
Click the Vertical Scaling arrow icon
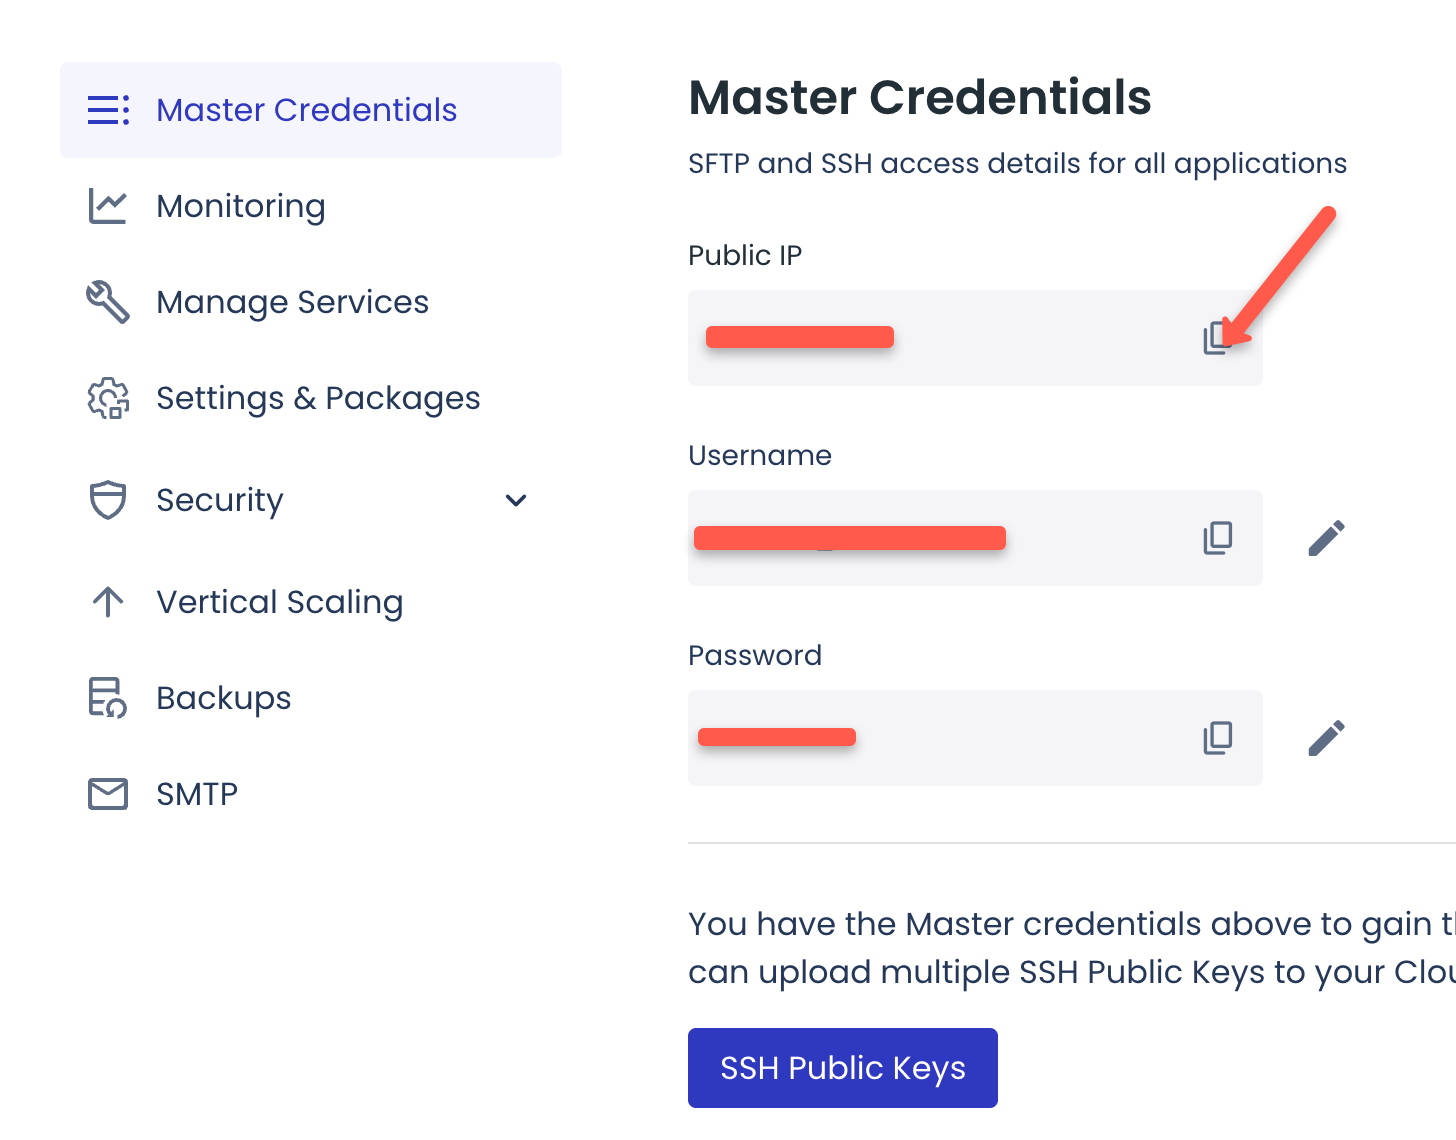click(108, 601)
